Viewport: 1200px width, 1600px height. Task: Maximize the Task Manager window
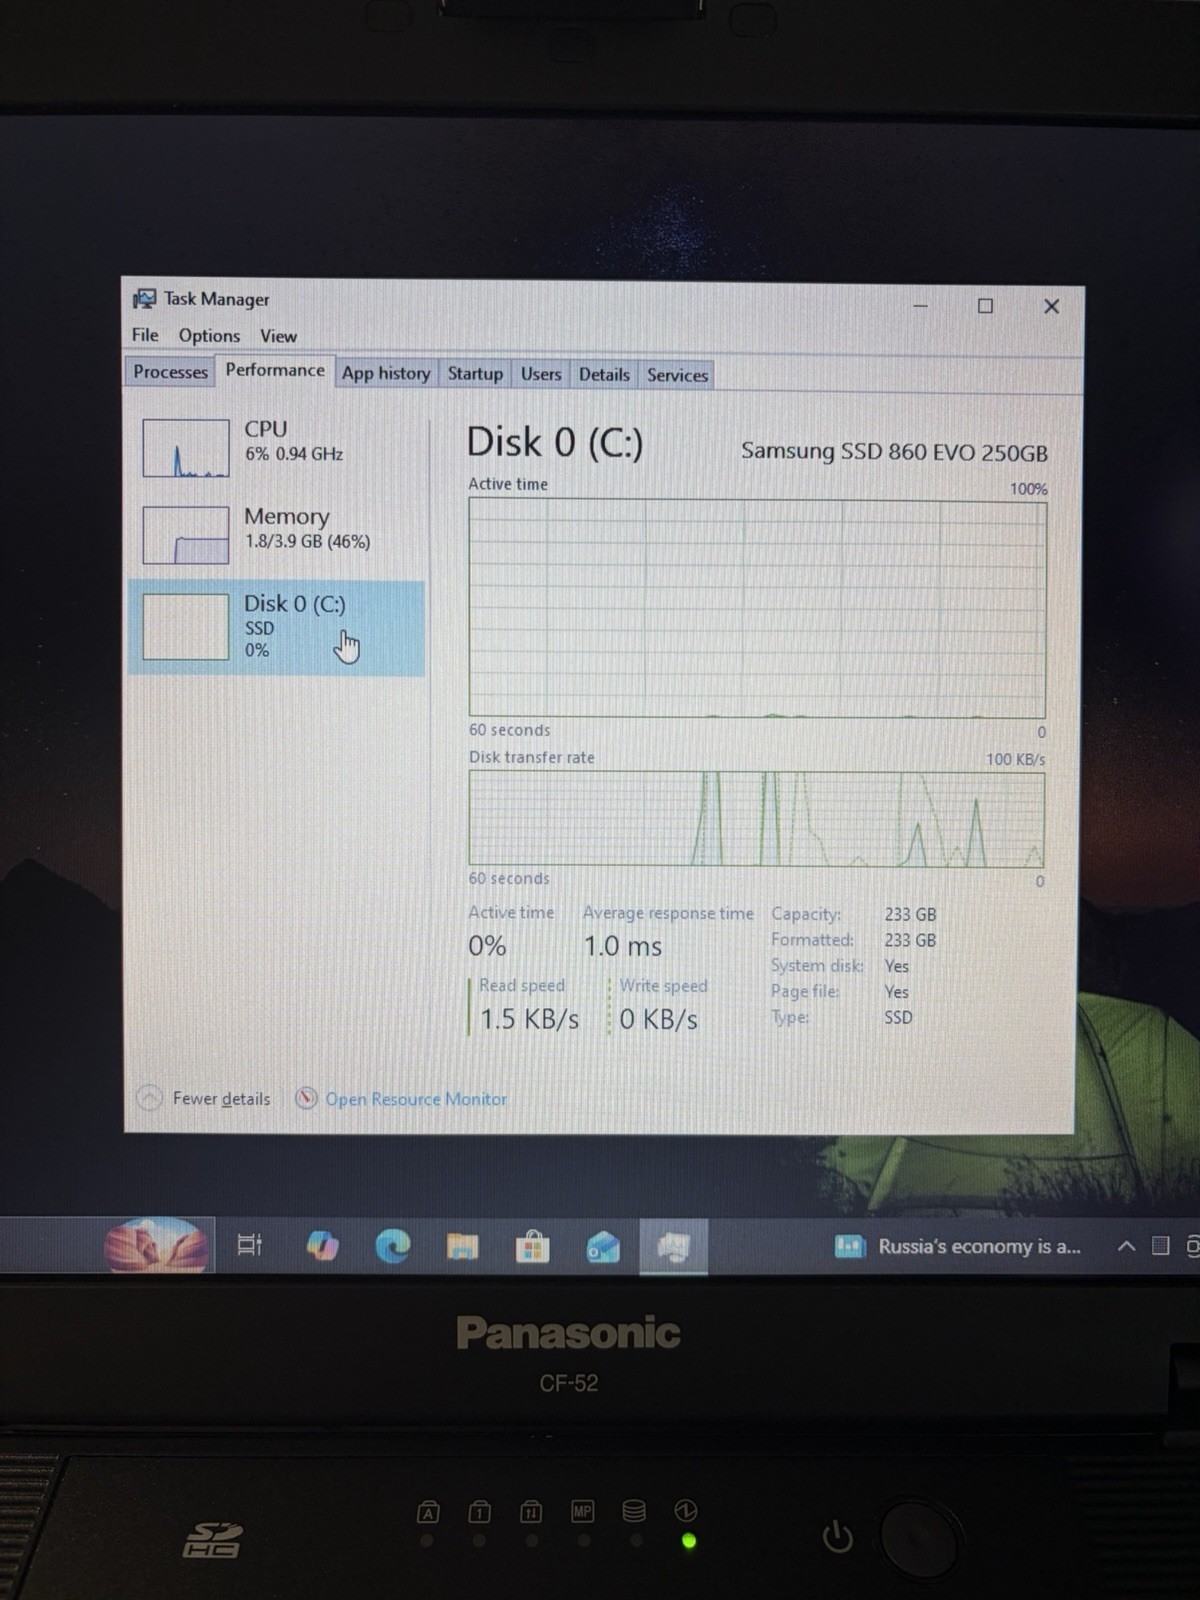coord(985,306)
